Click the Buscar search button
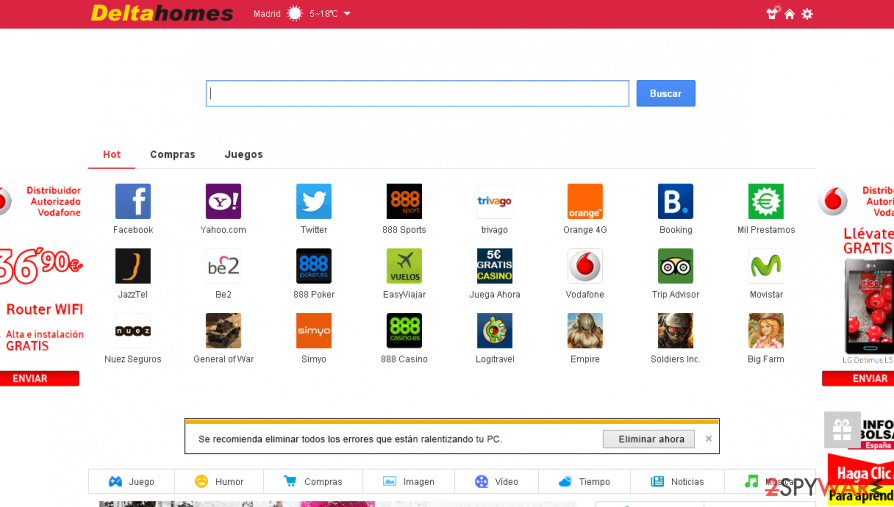This screenshot has width=894, height=507. [x=666, y=94]
